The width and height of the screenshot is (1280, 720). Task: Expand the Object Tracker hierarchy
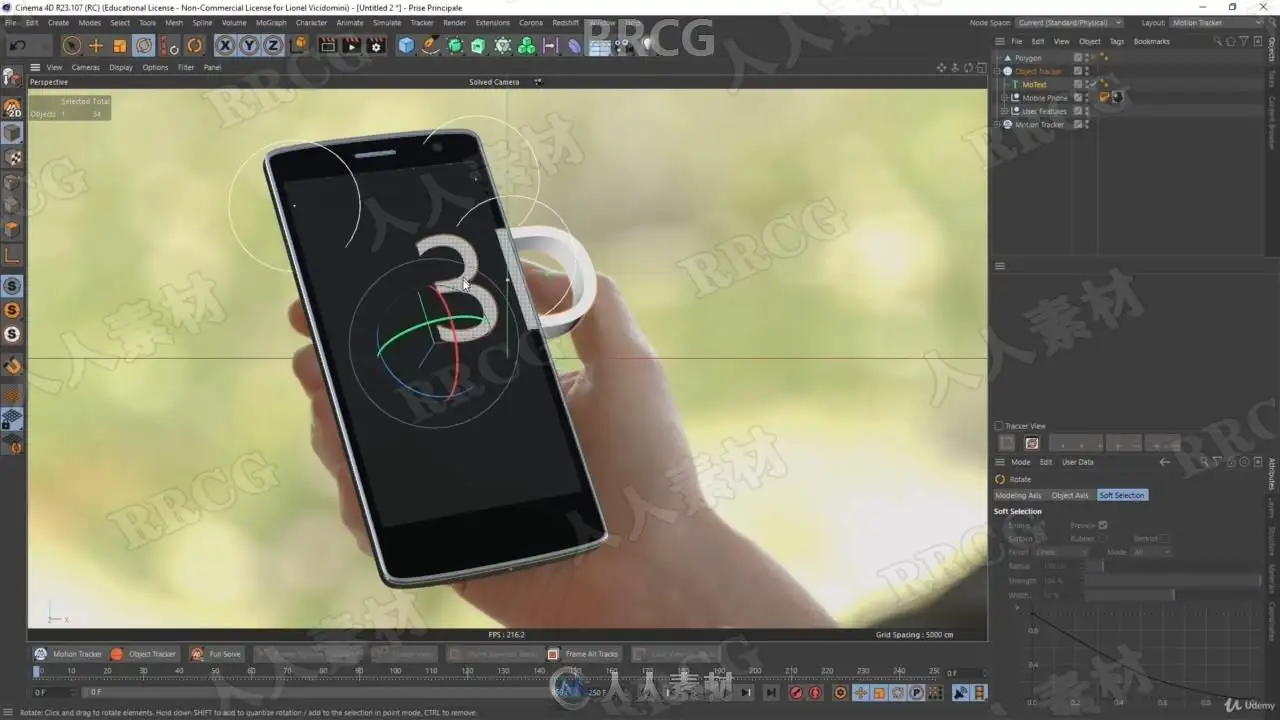pyautogui.click(x=998, y=71)
